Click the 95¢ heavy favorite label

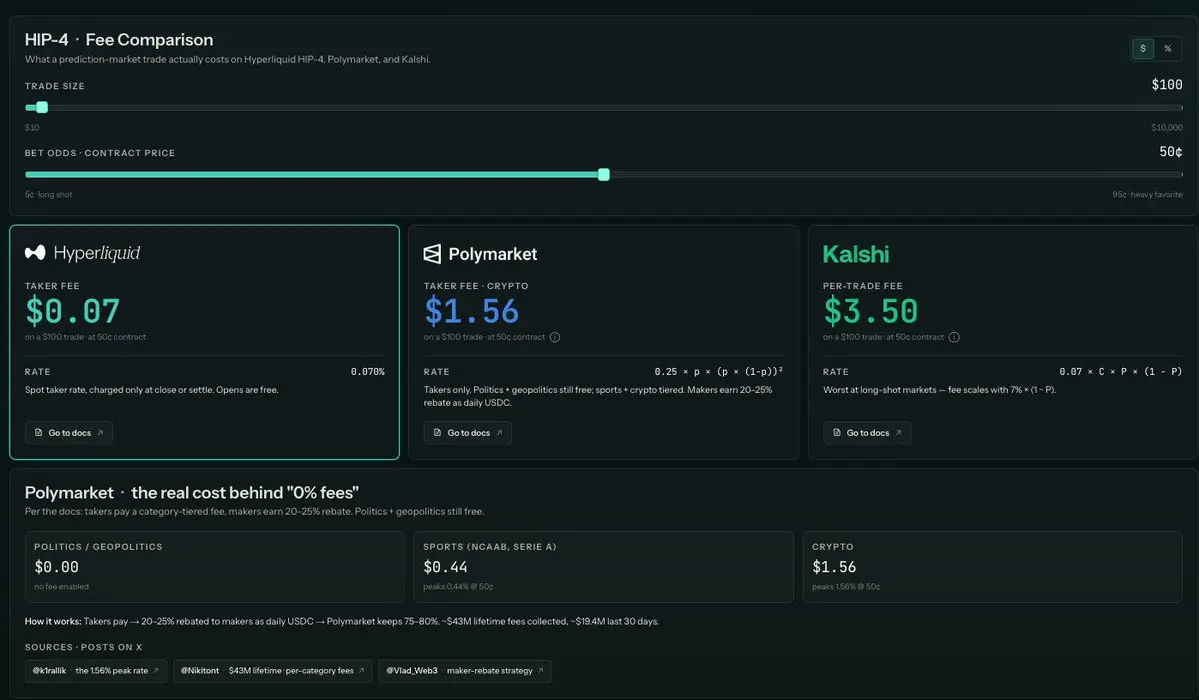click(x=1147, y=195)
